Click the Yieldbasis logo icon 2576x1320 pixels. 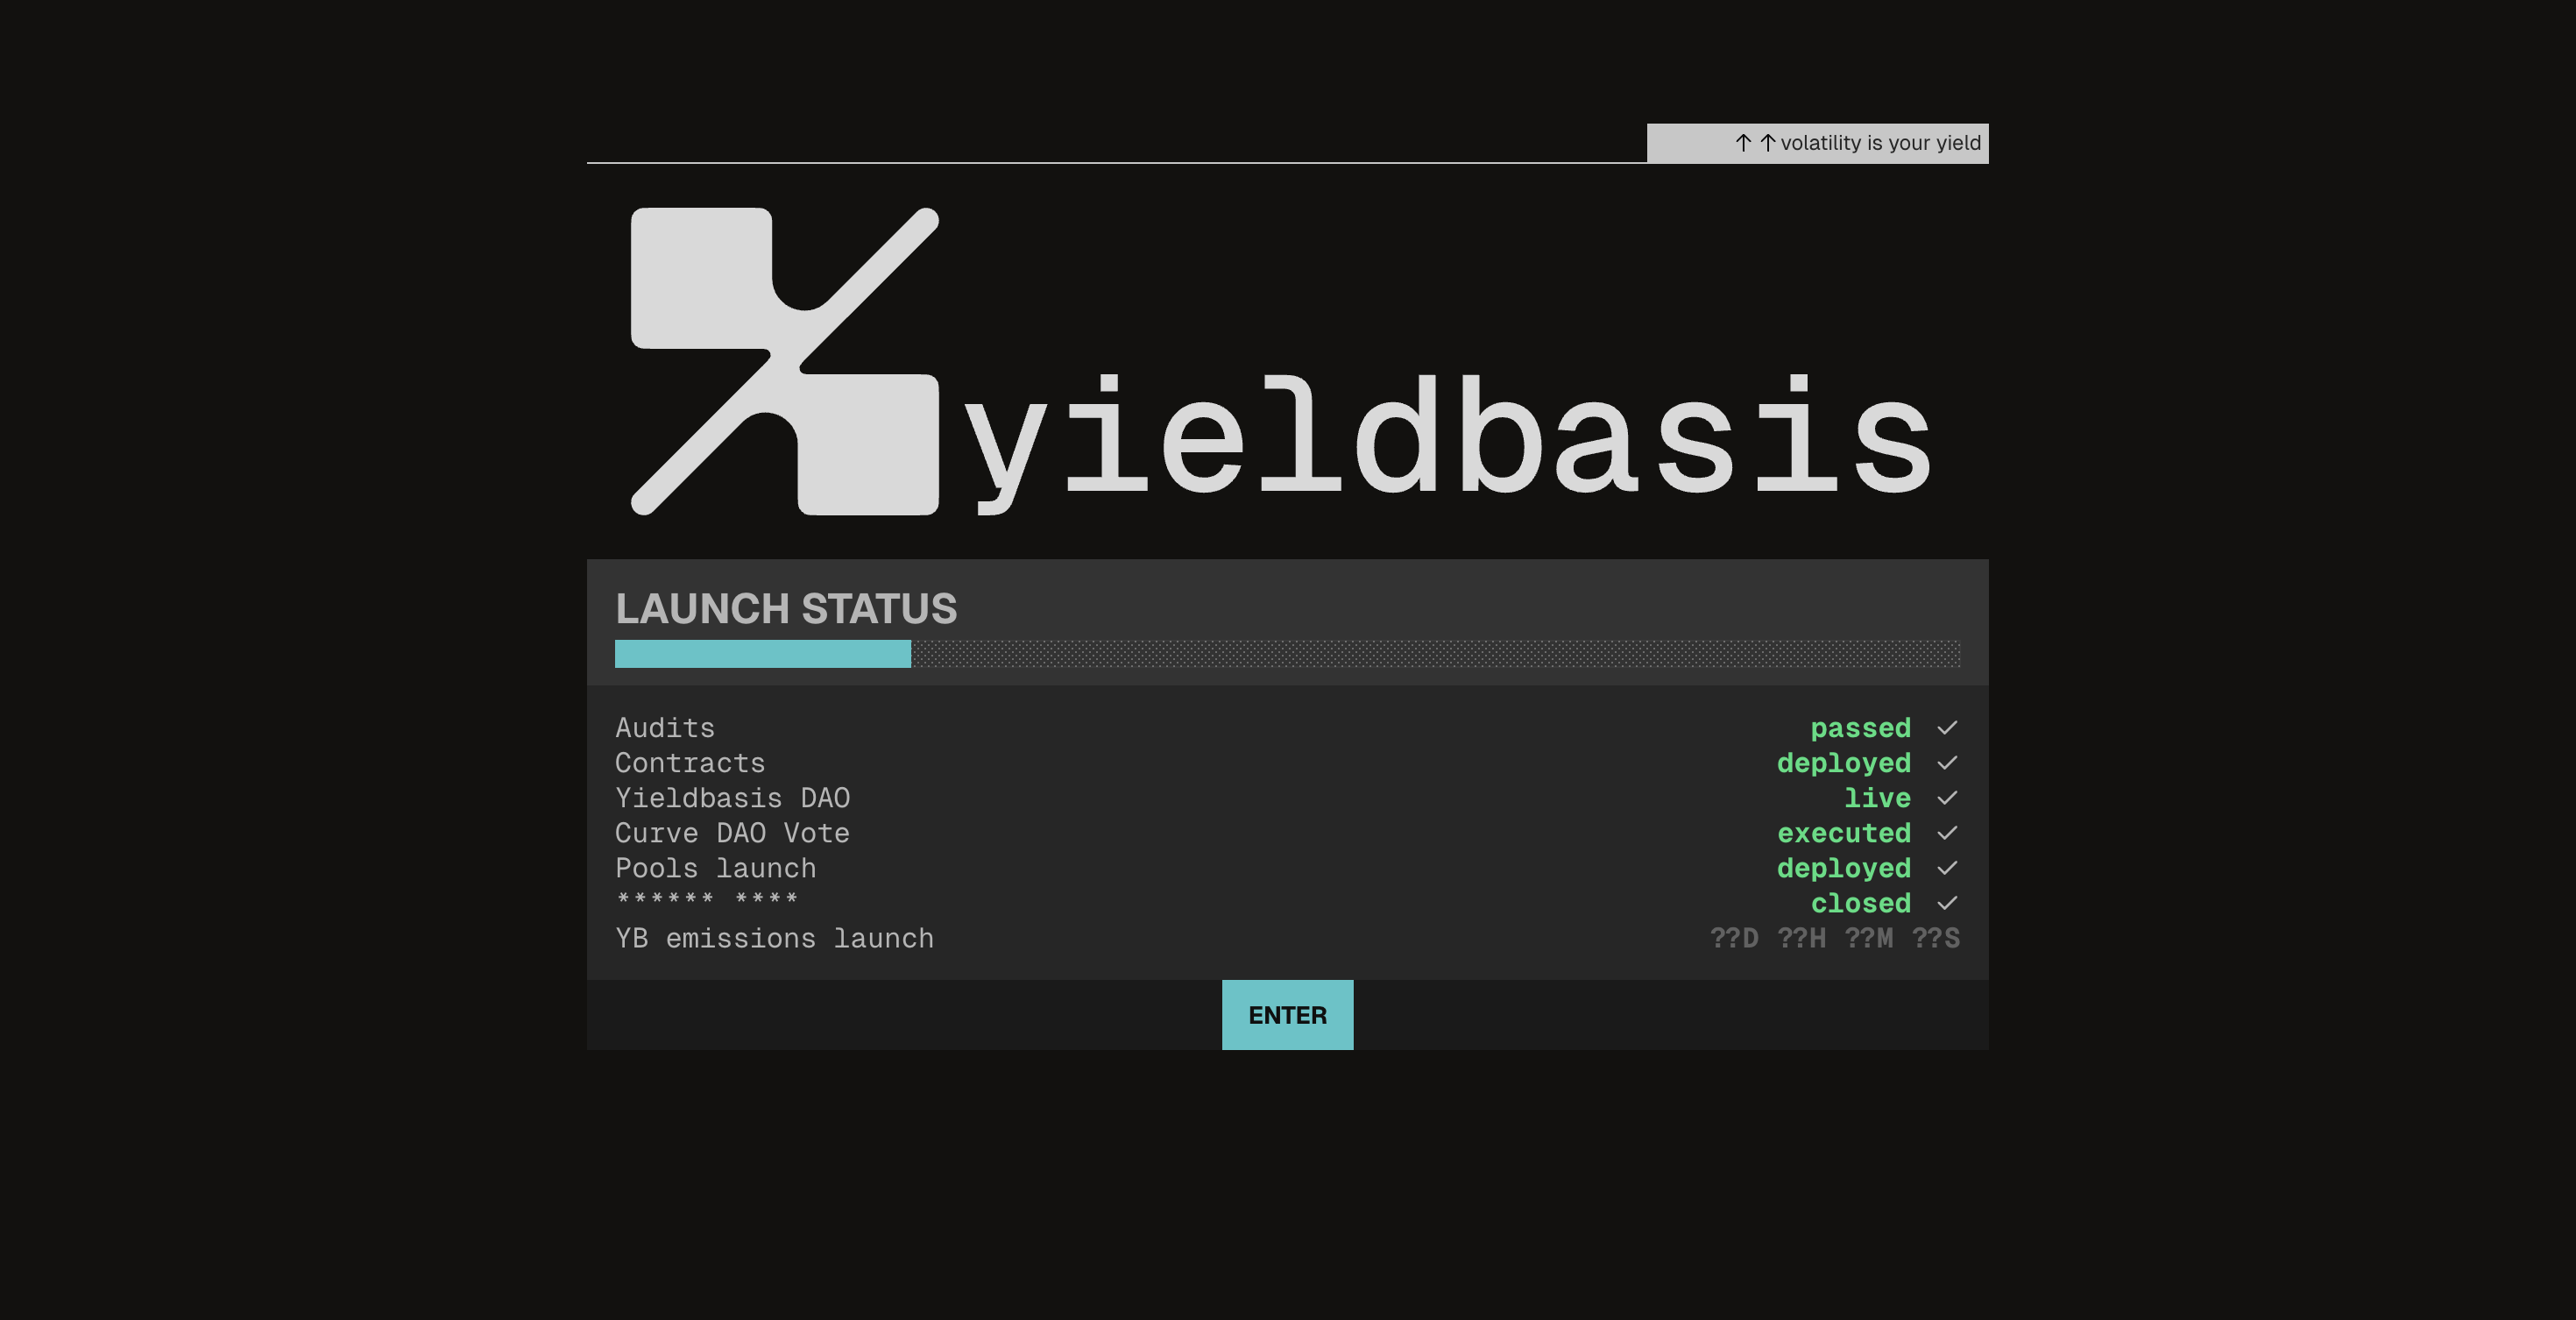(x=785, y=360)
